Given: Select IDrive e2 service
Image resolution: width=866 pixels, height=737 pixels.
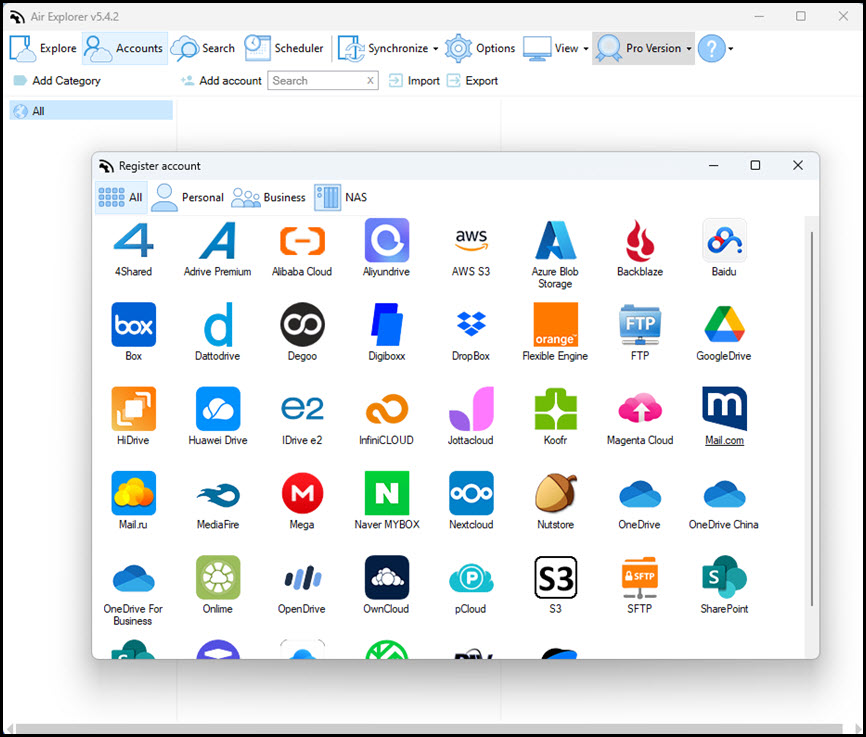Looking at the screenshot, I should [302, 409].
